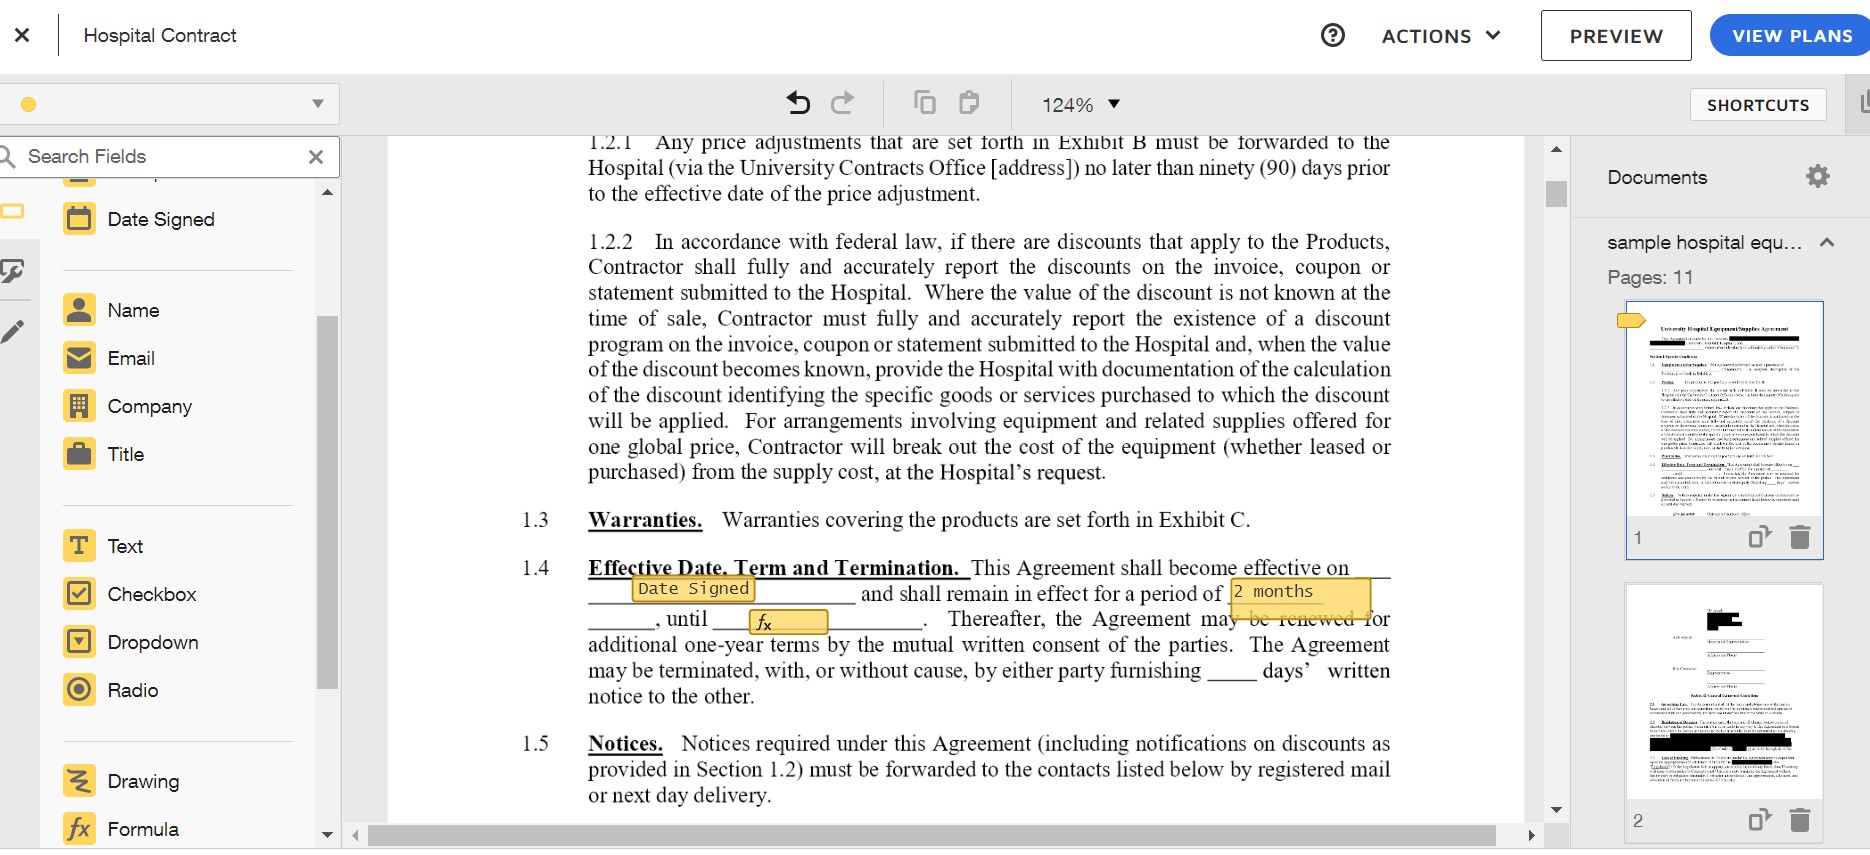Select the Drawing field type

coord(122,781)
